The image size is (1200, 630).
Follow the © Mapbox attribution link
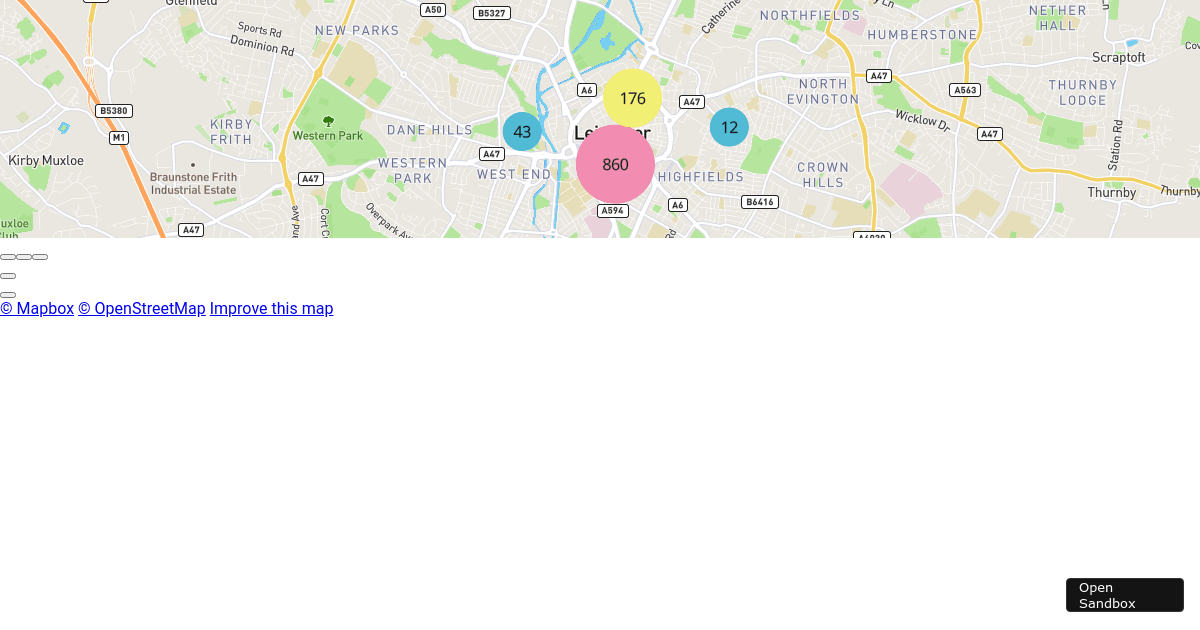pos(37,308)
